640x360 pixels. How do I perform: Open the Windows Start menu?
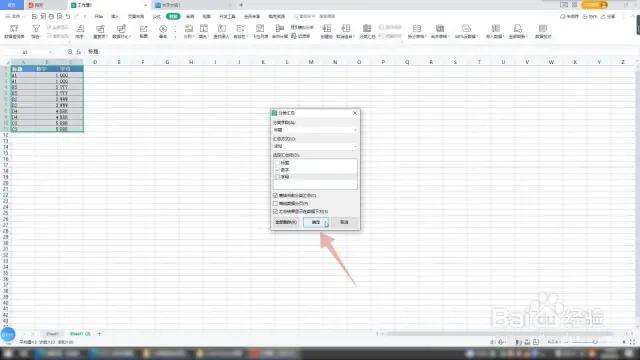coord(8,353)
